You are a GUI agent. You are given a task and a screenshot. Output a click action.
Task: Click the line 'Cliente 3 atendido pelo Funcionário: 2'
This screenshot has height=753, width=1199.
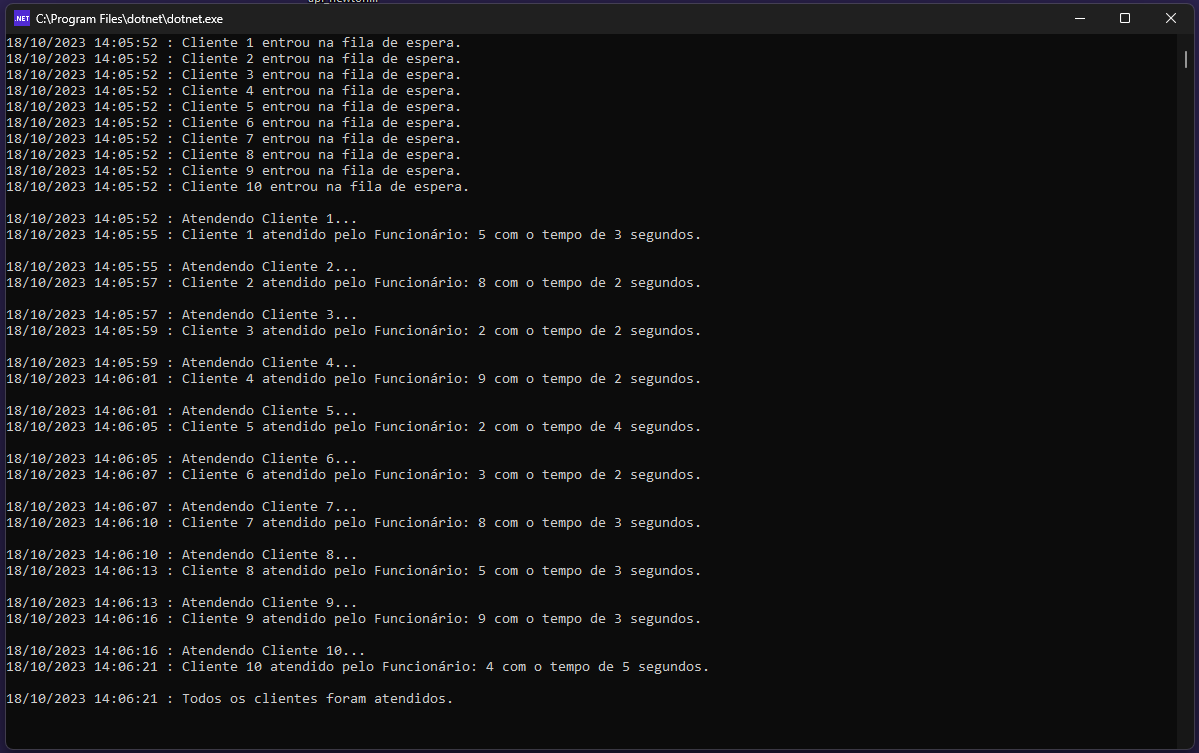tap(353, 332)
